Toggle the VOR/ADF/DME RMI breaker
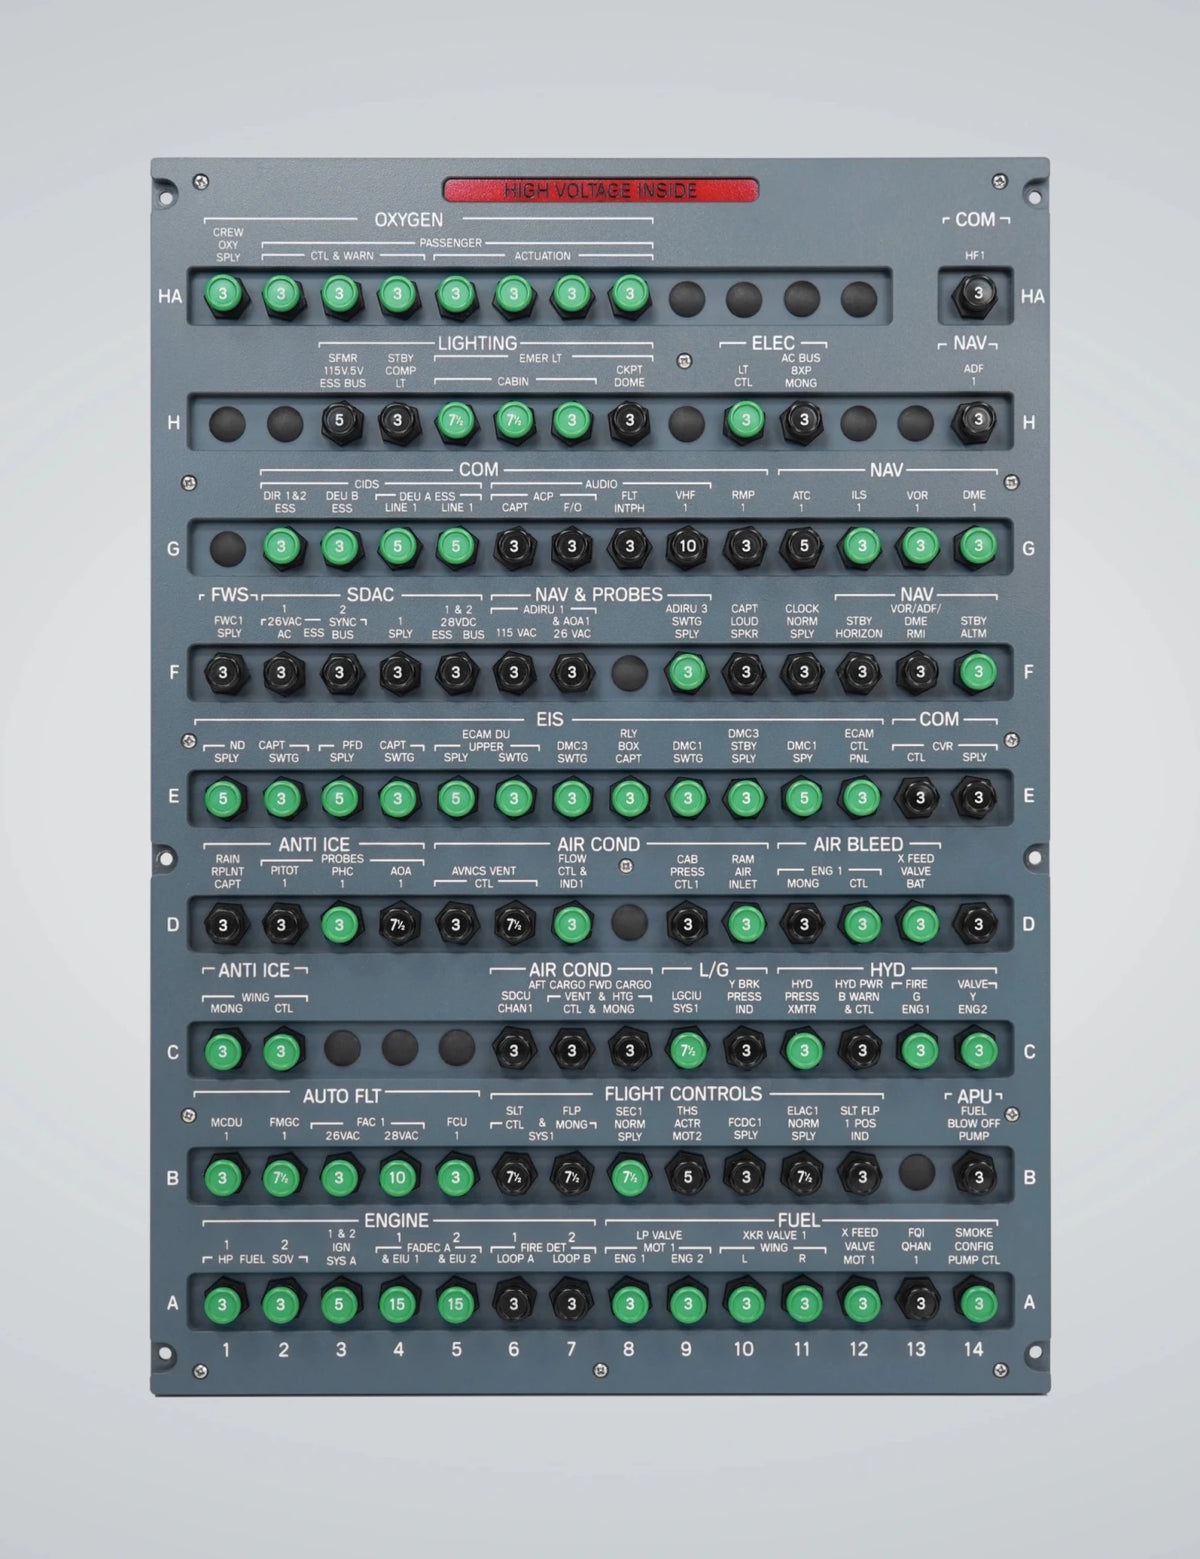1200x1559 pixels. (919, 672)
